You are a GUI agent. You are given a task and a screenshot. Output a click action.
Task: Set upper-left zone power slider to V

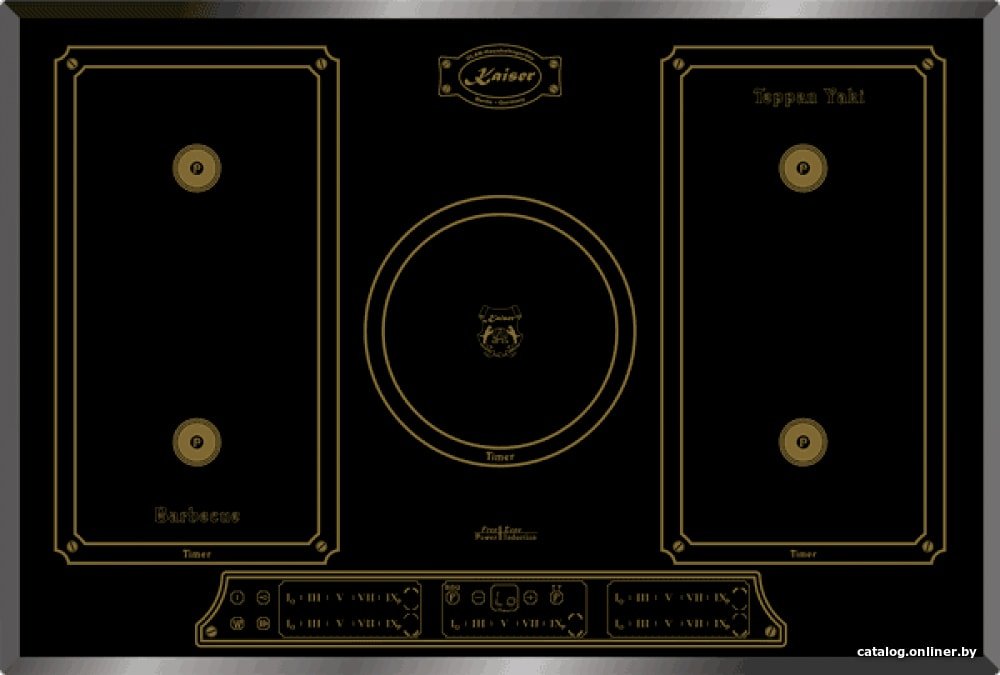339,598
